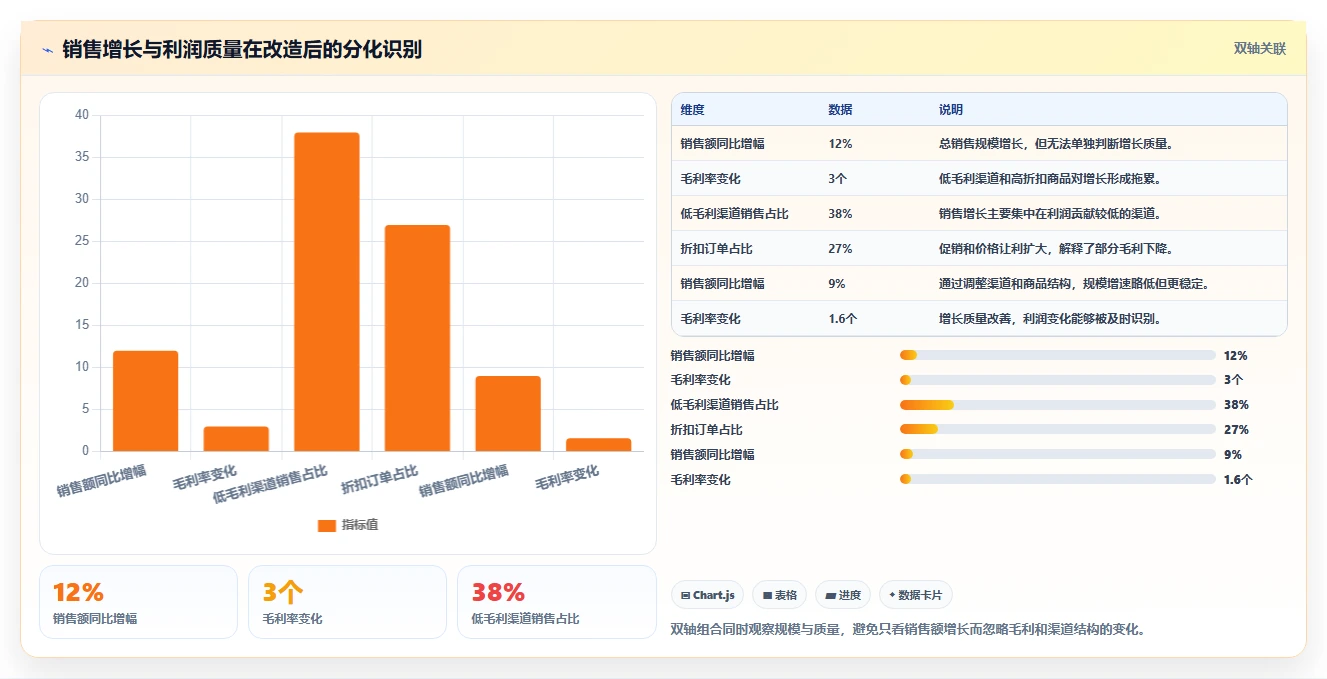The height and width of the screenshot is (679, 1327).
Task: Click the 数据卡片 tag
Action: [915, 595]
